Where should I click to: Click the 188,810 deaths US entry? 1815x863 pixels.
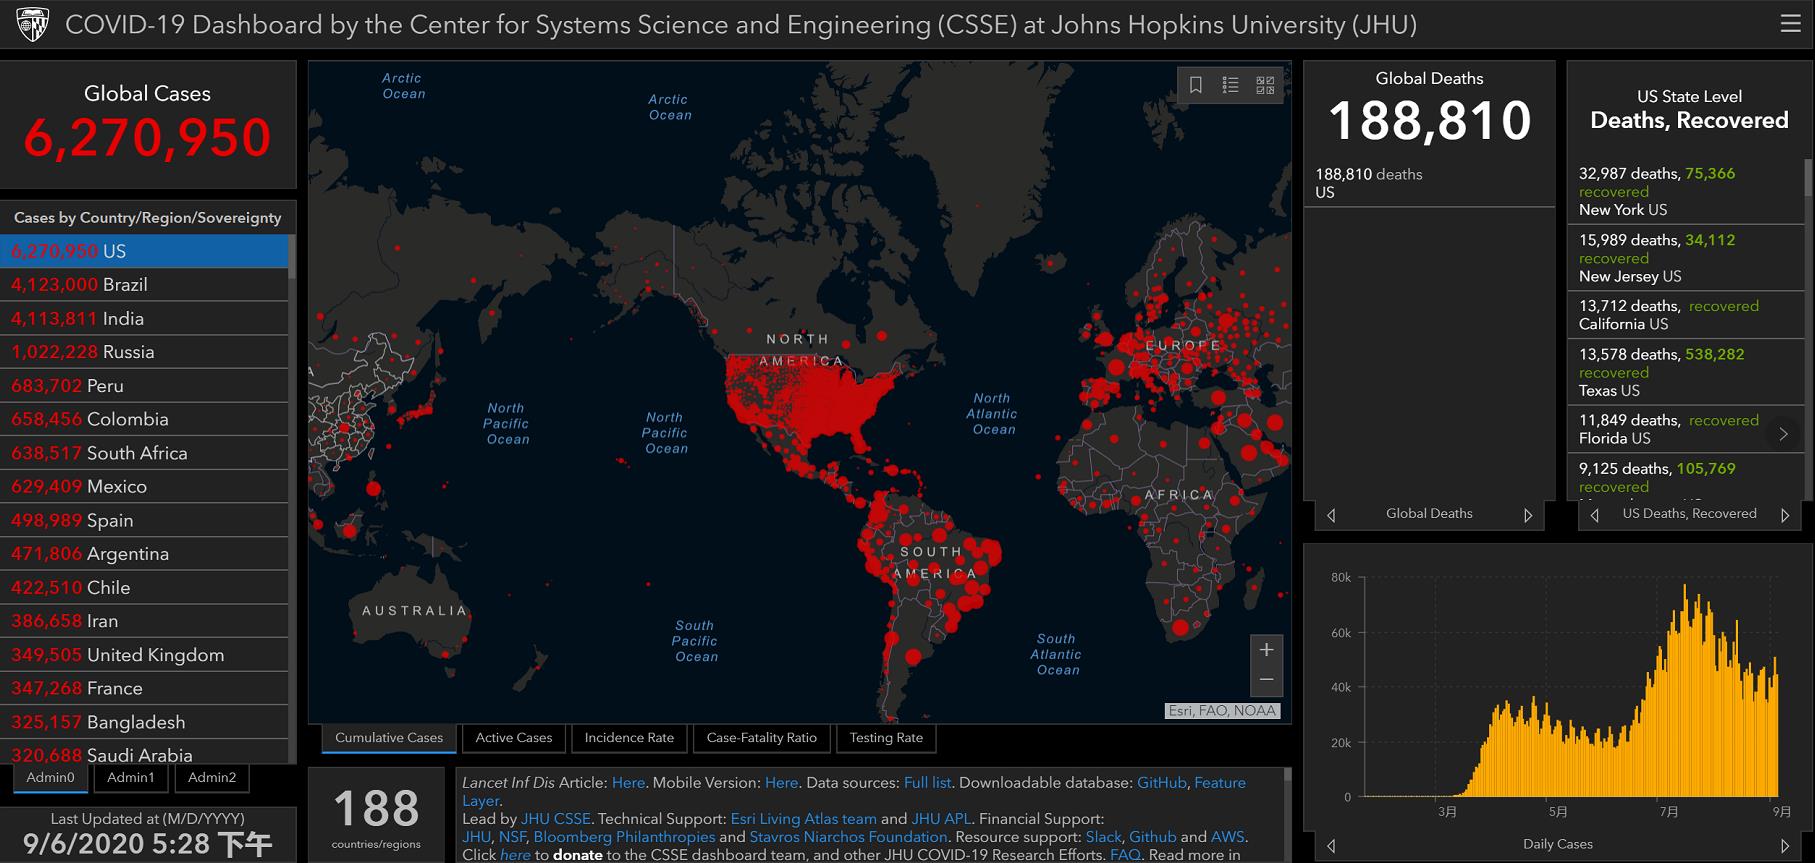tap(1429, 183)
